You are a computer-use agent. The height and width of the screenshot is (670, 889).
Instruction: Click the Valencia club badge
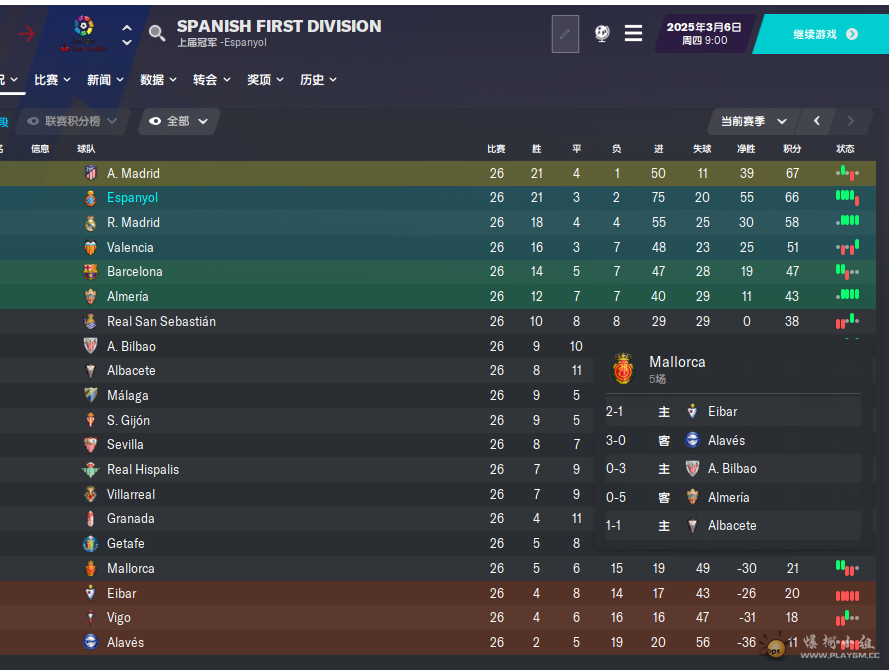90,248
